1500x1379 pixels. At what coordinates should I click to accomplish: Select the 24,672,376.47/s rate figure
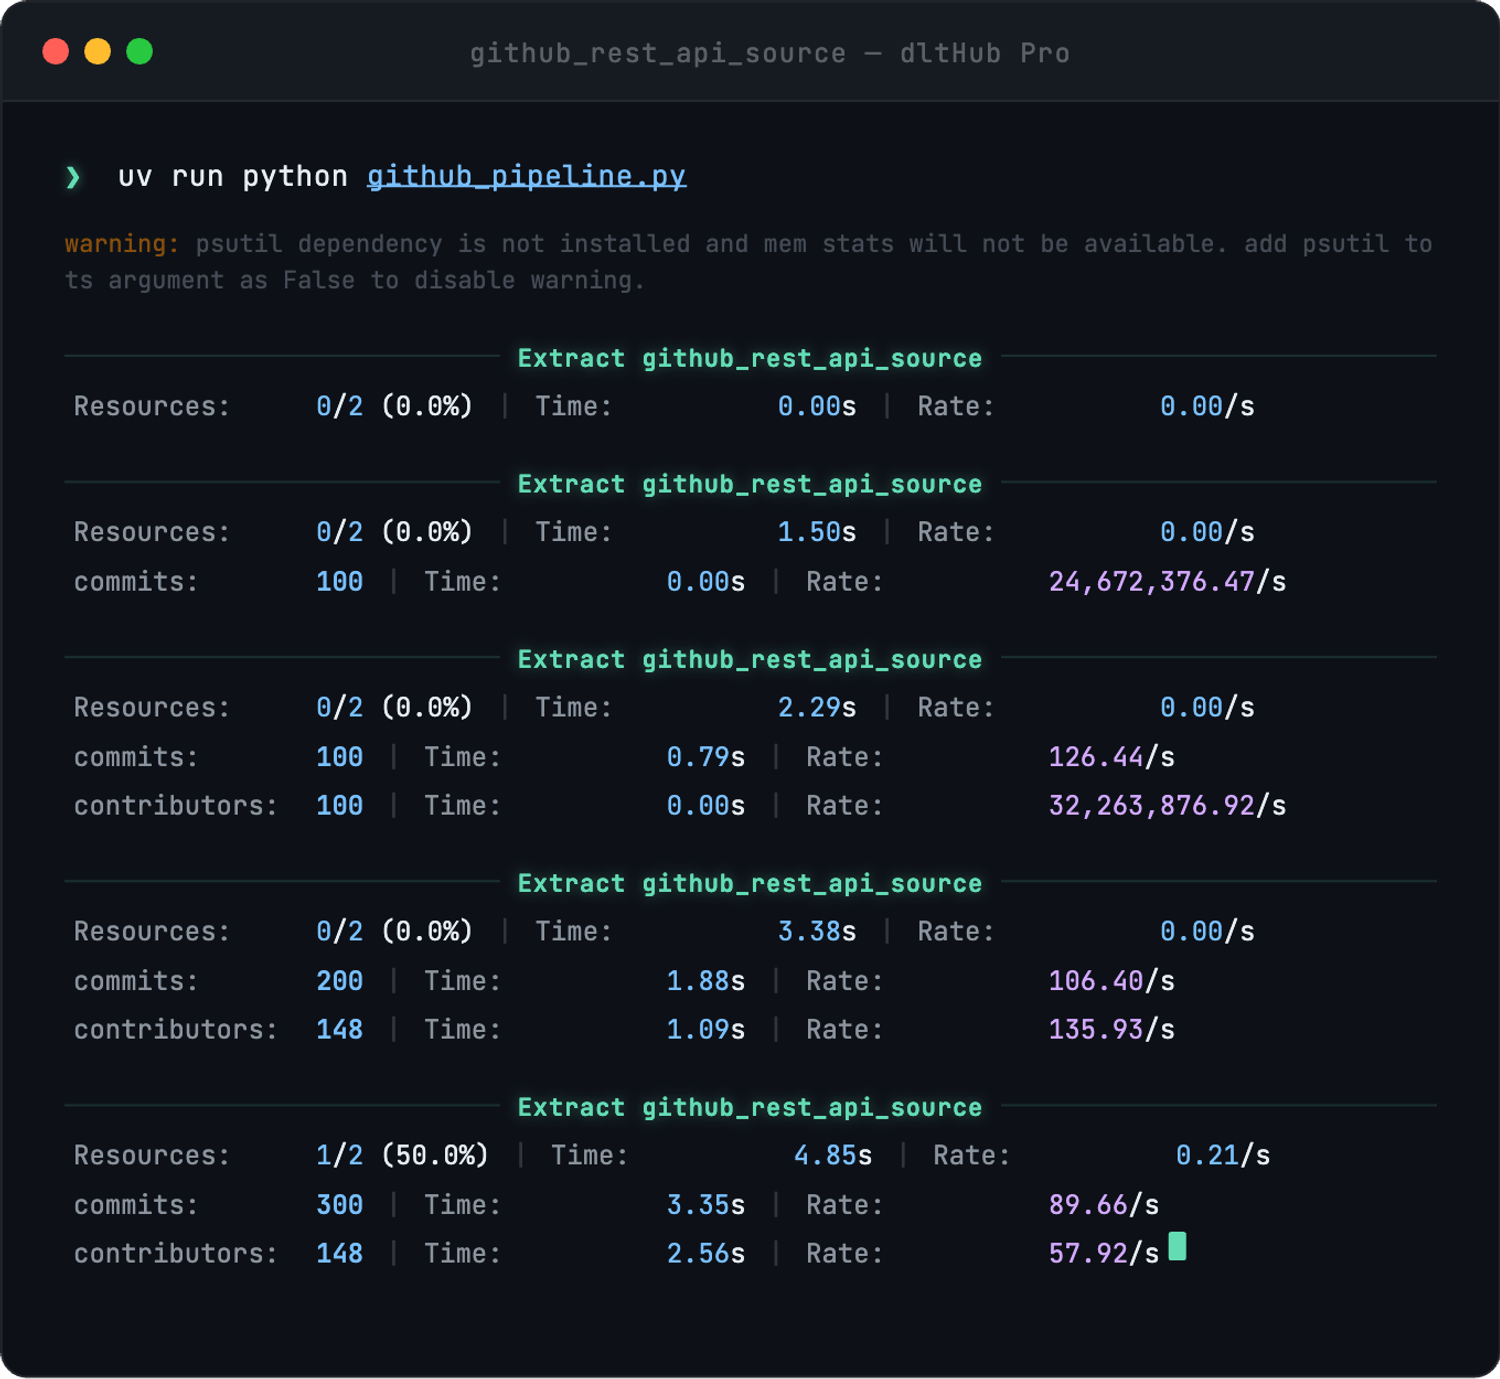click(1167, 581)
